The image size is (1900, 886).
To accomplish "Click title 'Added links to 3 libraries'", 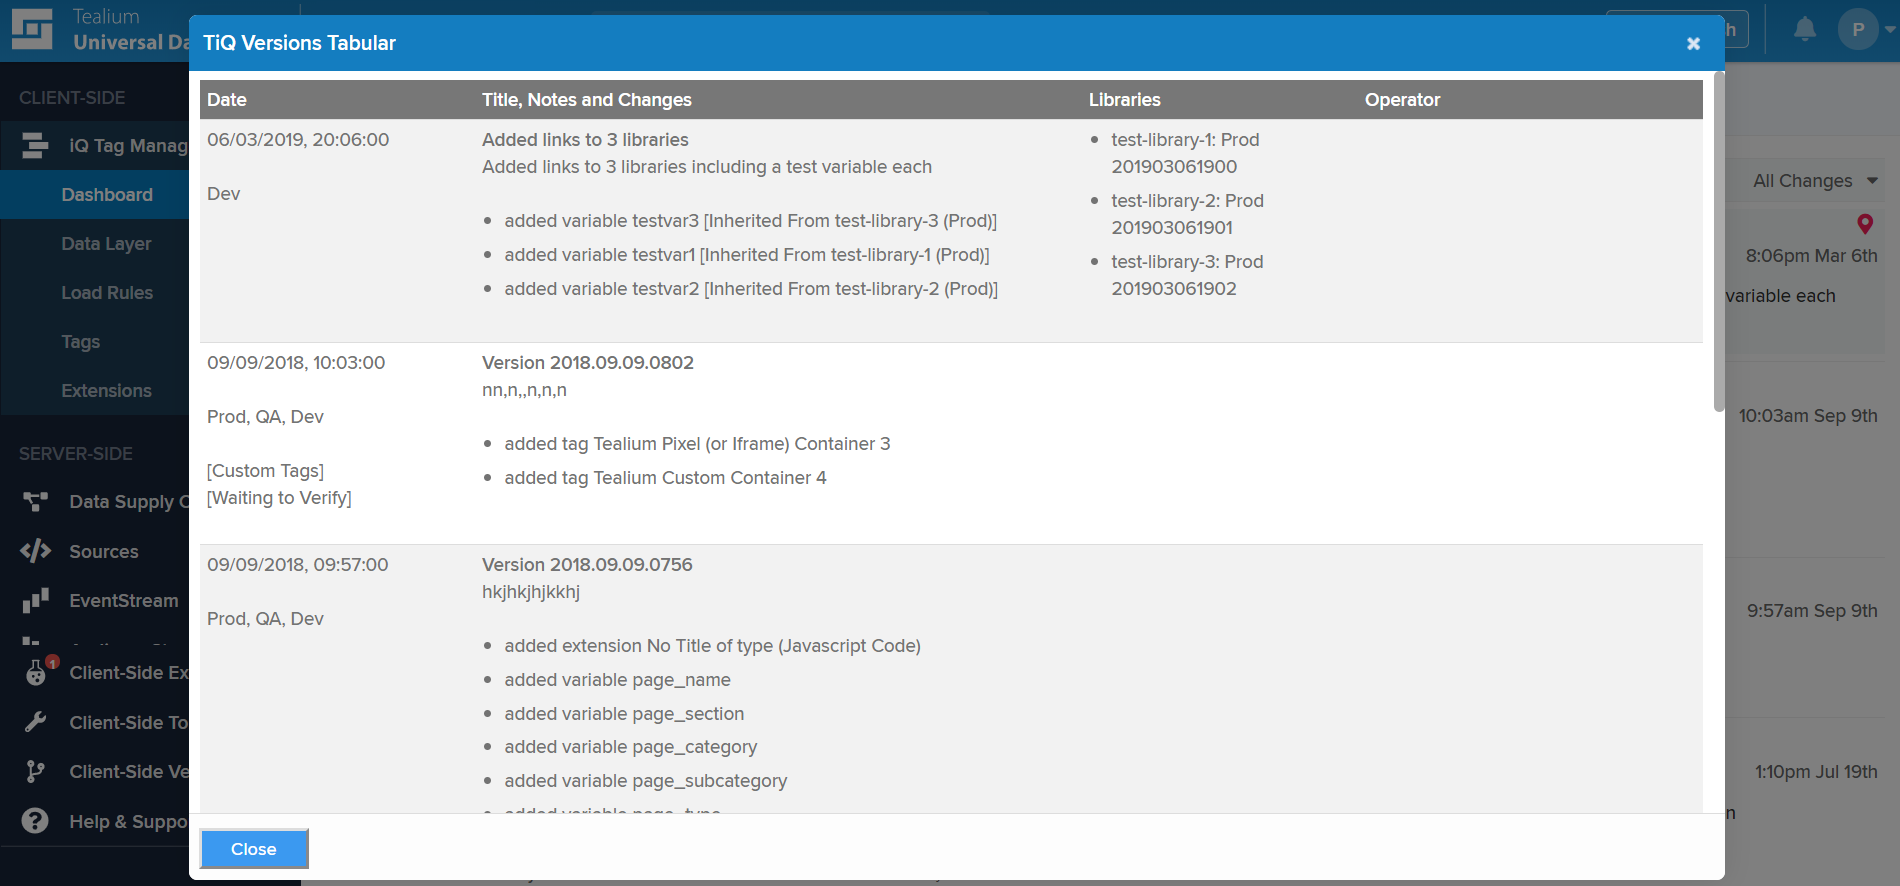I will [x=585, y=140].
